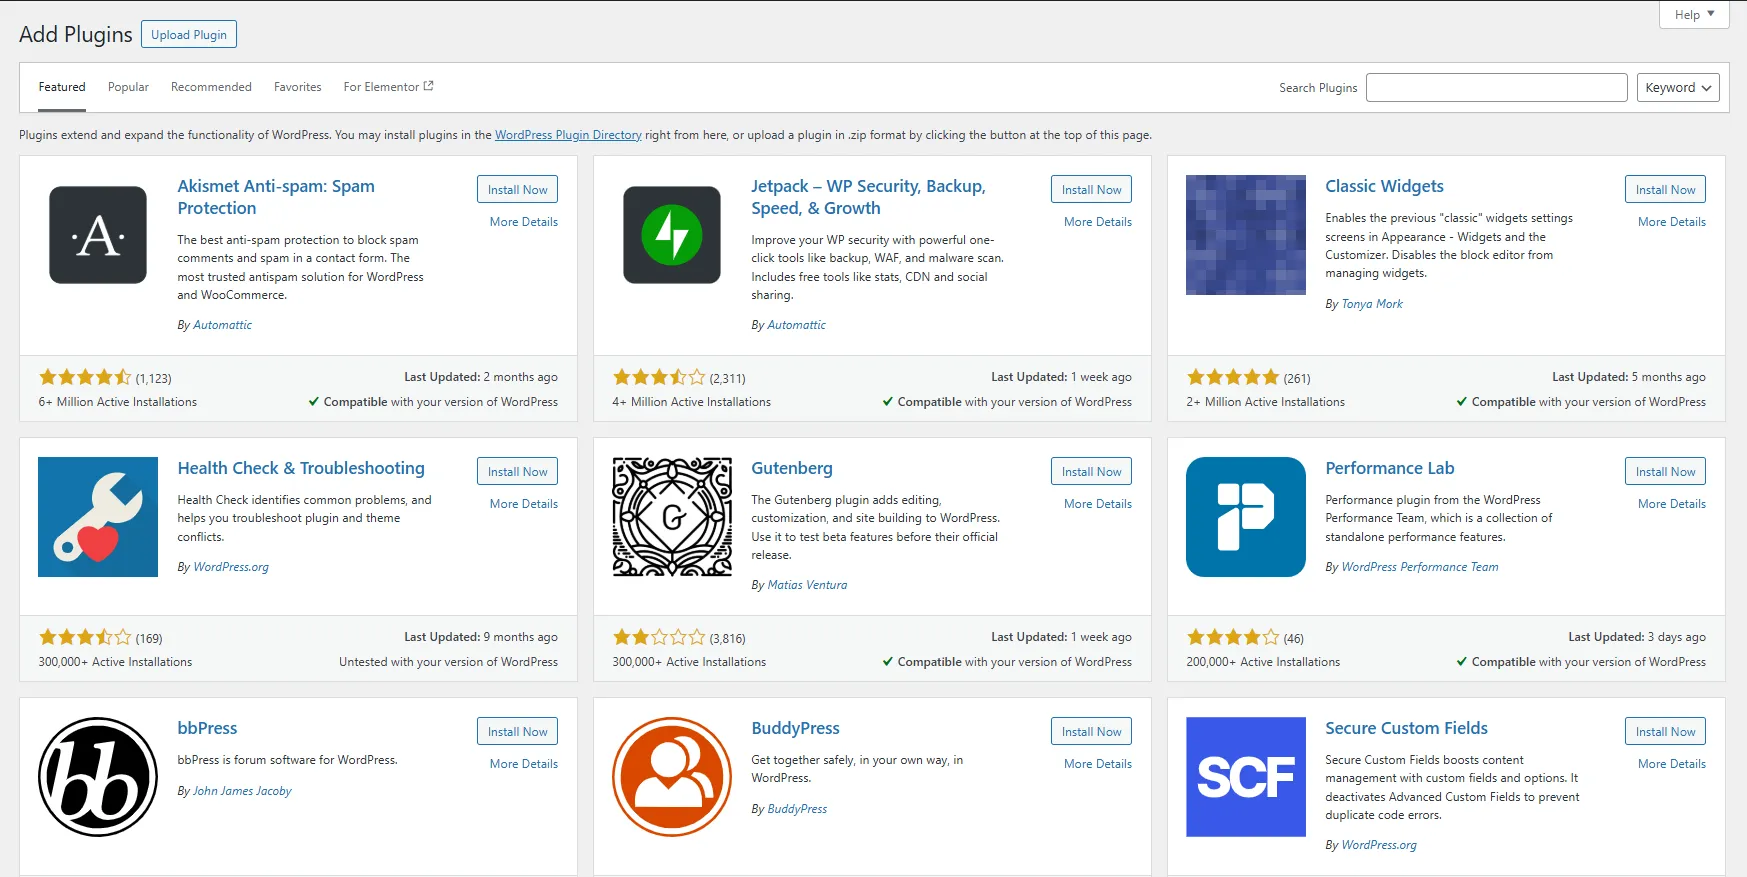Switch to the Popular tab
This screenshot has height=877, width=1747.
128,87
